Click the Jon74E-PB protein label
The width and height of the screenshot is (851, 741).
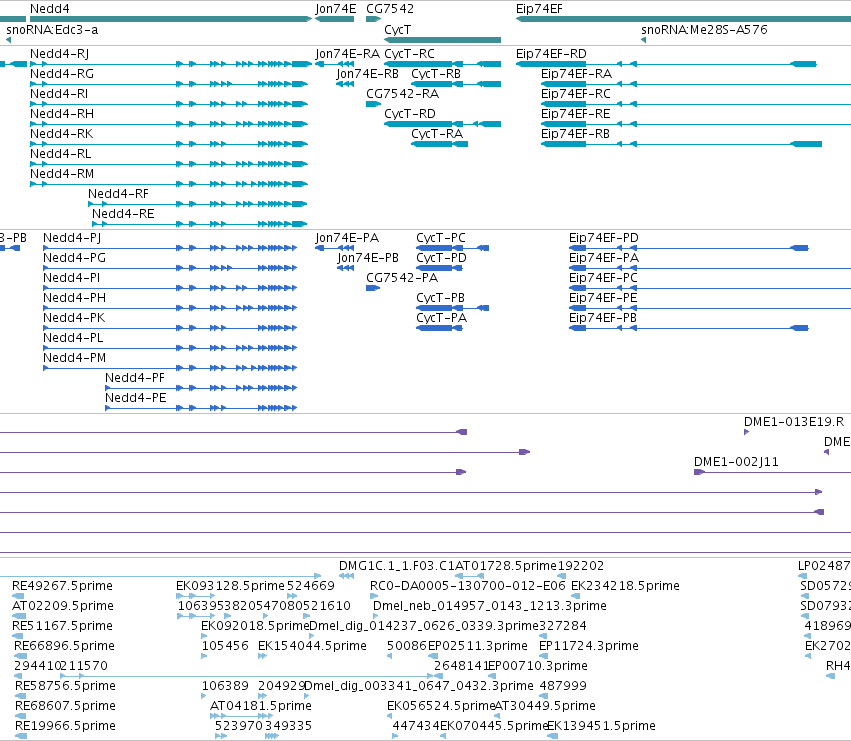click(x=368, y=258)
